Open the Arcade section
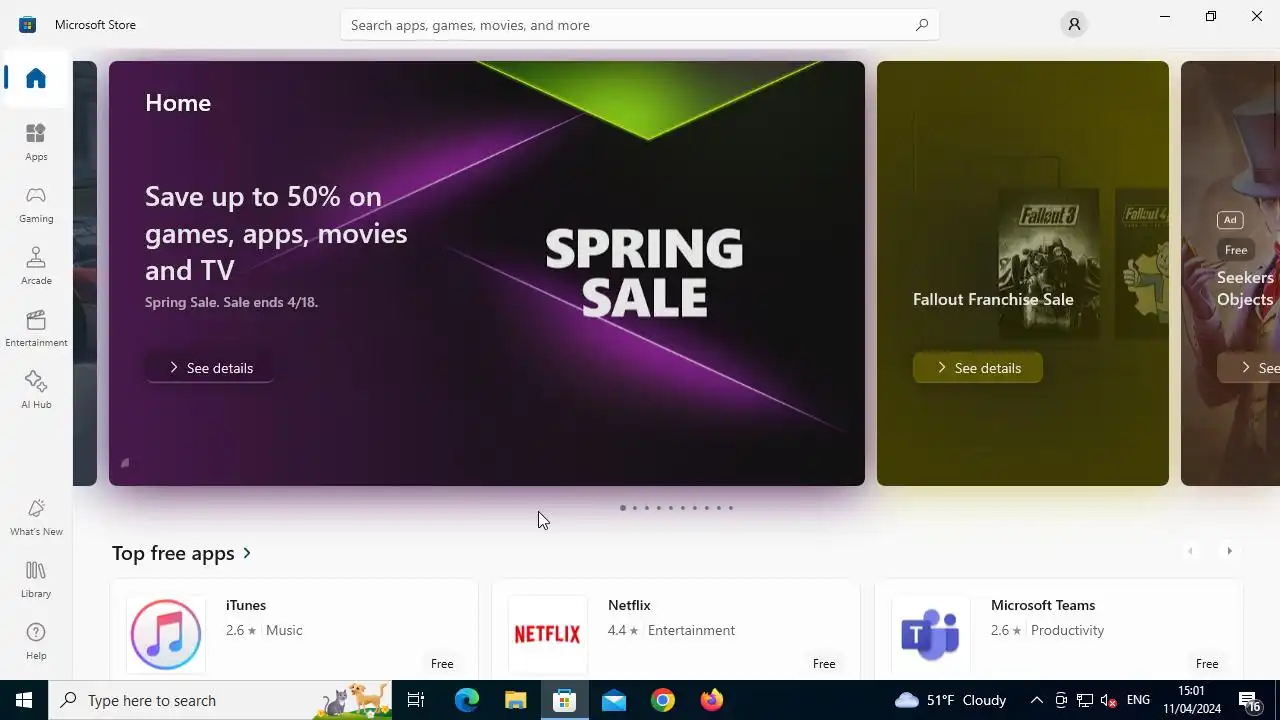 coord(36,266)
